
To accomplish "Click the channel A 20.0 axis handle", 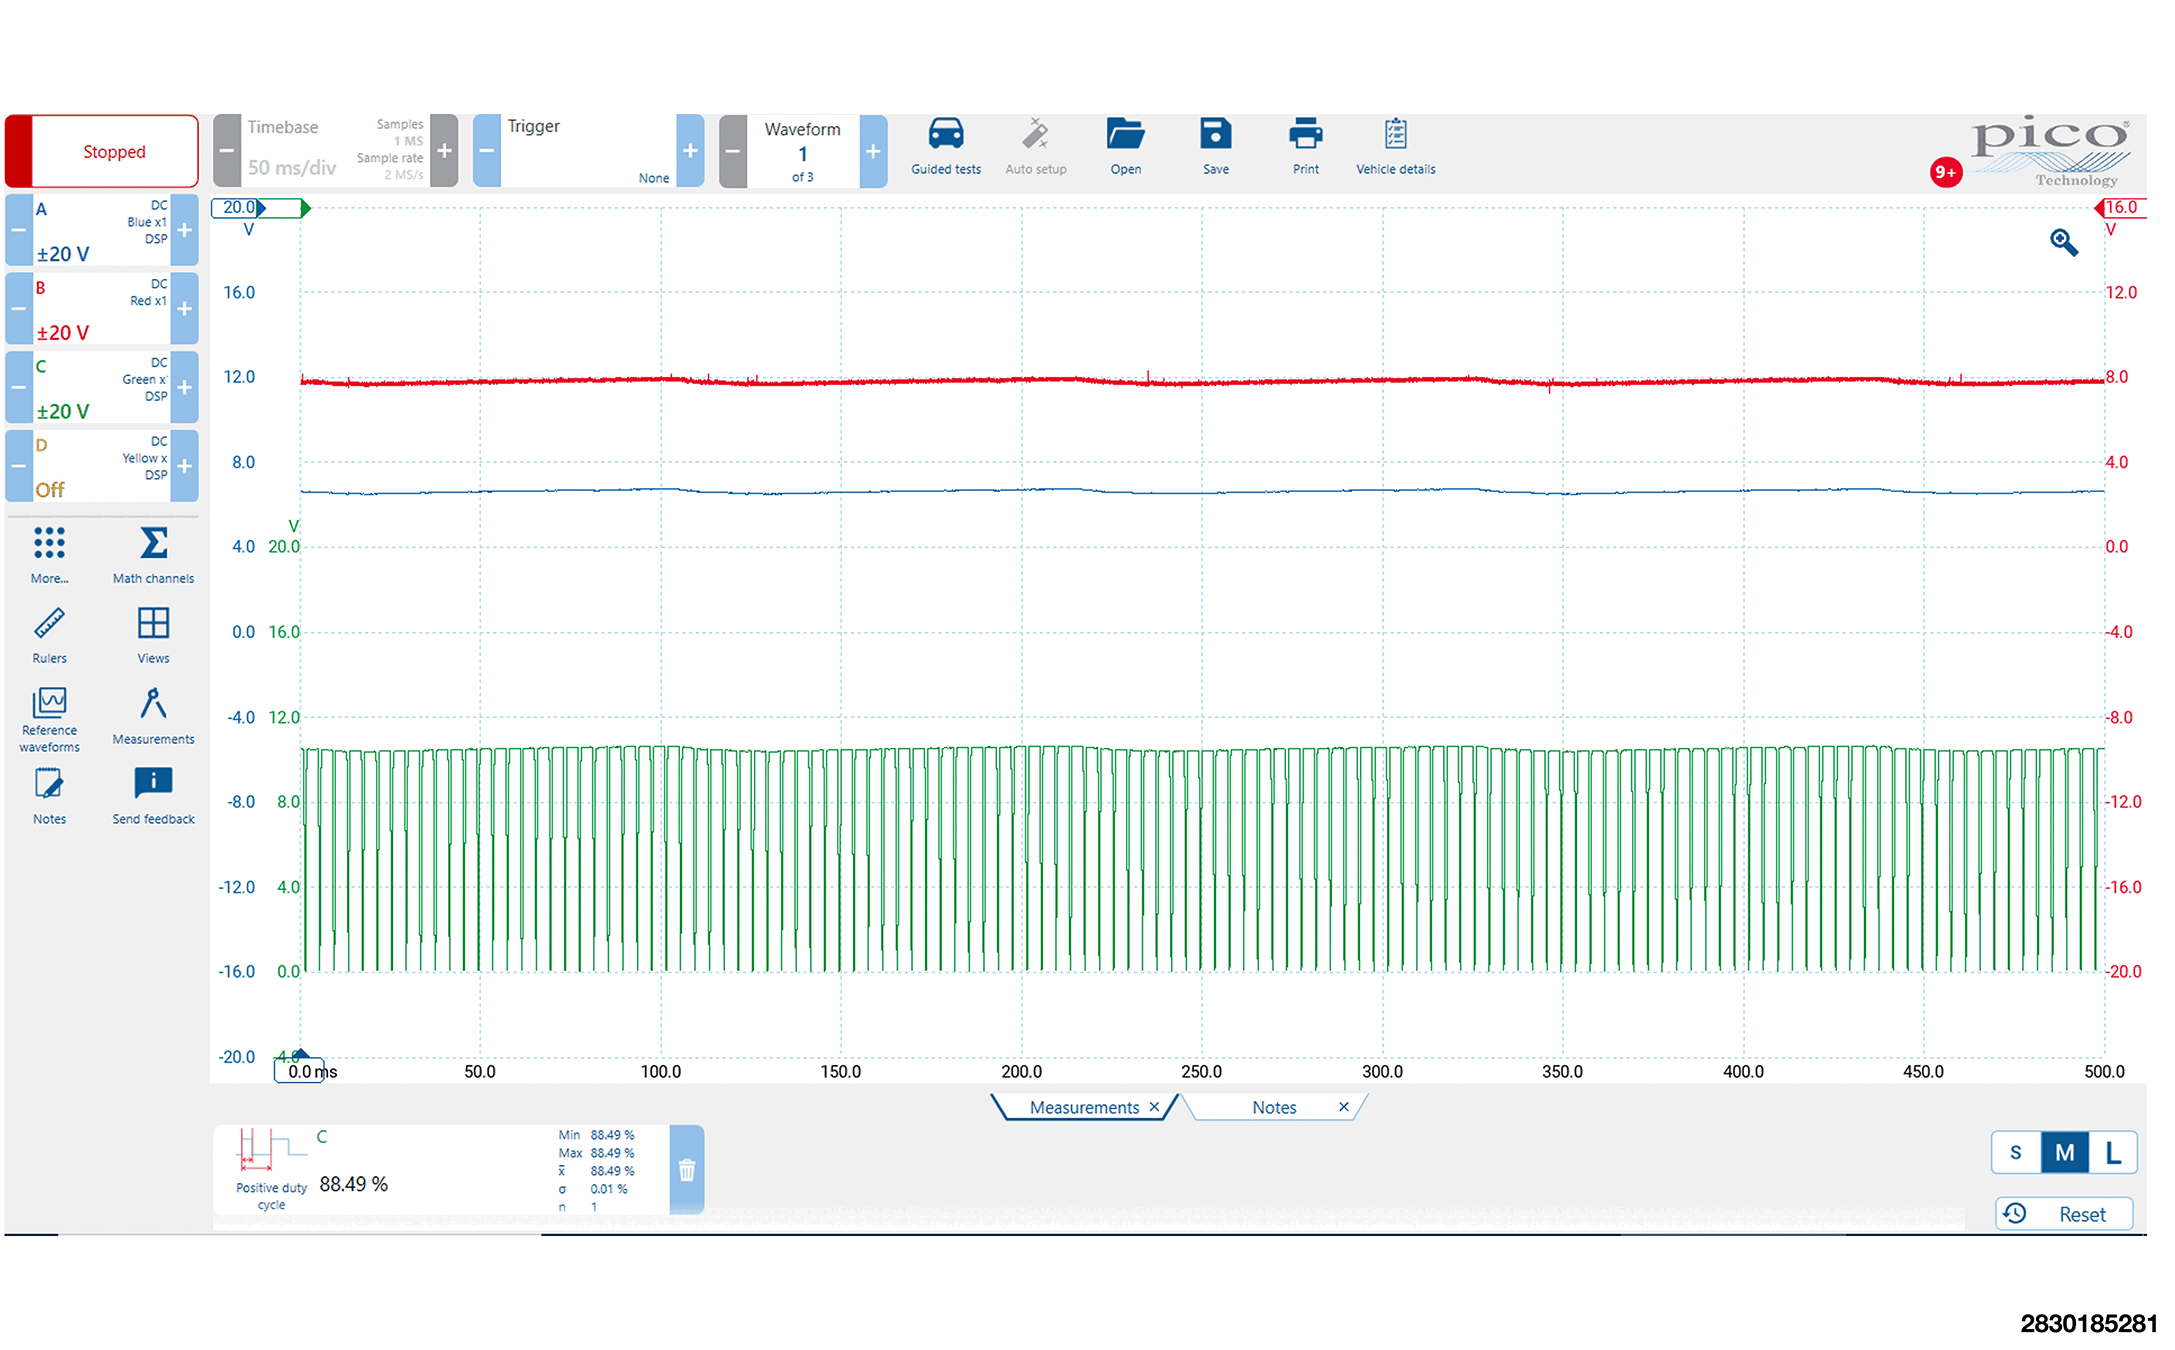I will click(x=238, y=208).
